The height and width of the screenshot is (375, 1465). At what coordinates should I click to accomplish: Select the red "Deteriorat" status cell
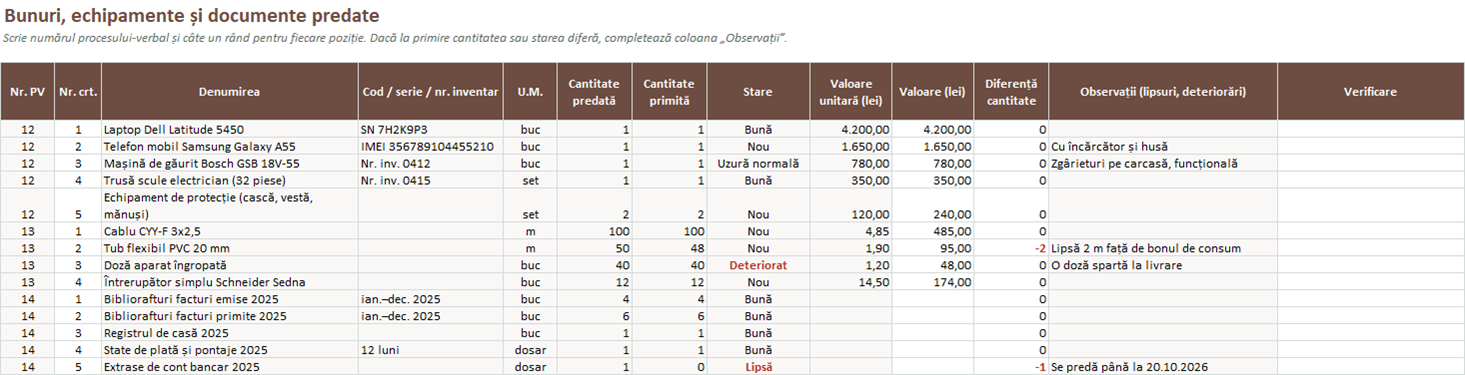(758, 265)
